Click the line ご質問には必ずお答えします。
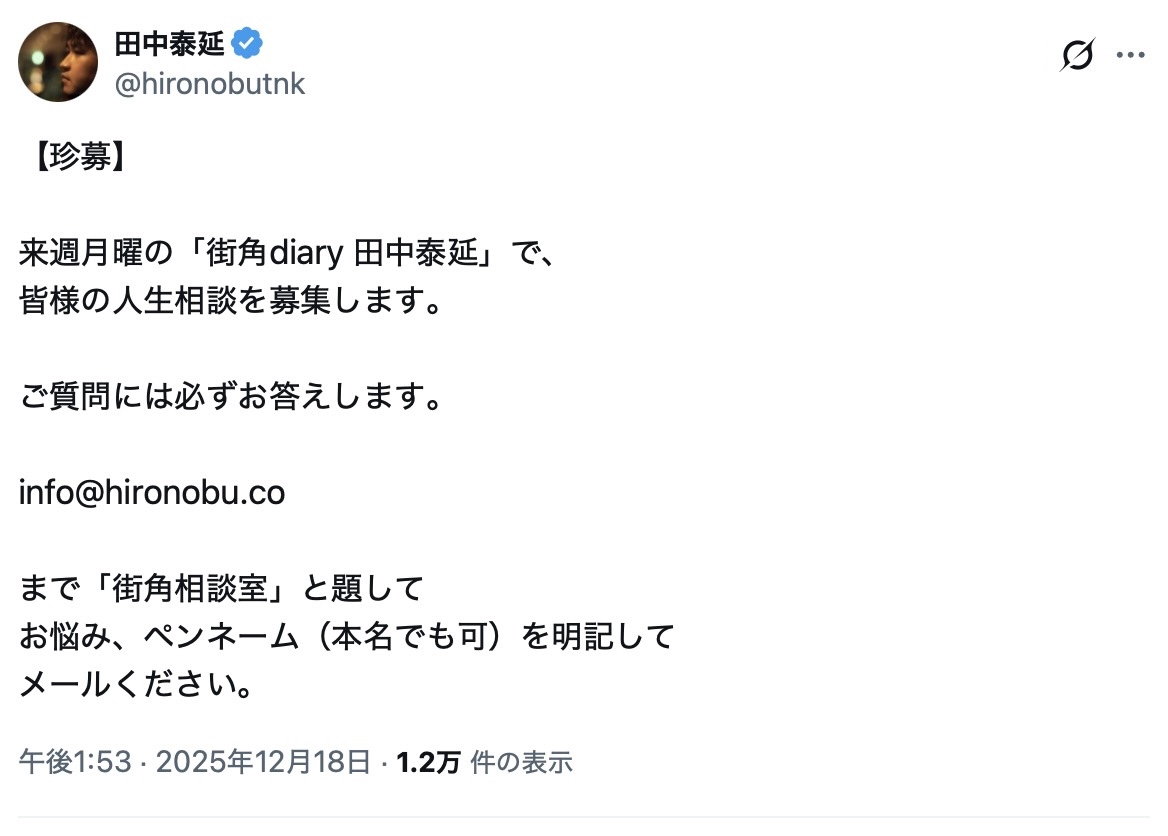Image resolution: width=1168 pixels, height=836 pixels. pyautogui.click(x=231, y=397)
